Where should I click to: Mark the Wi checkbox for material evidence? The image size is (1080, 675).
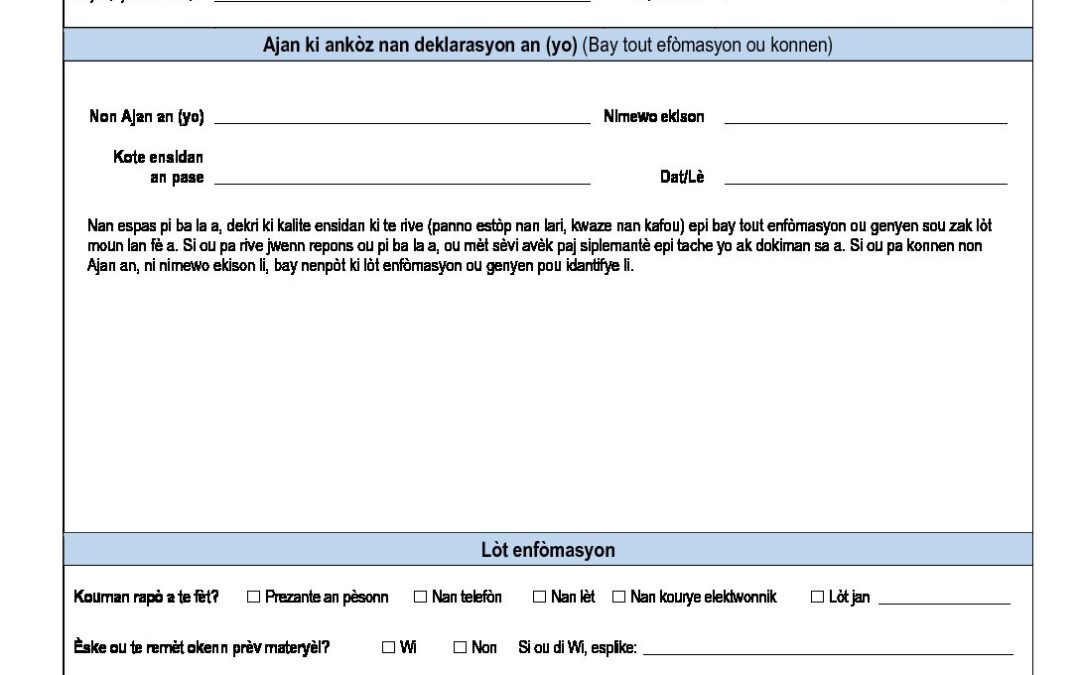click(388, 648)
